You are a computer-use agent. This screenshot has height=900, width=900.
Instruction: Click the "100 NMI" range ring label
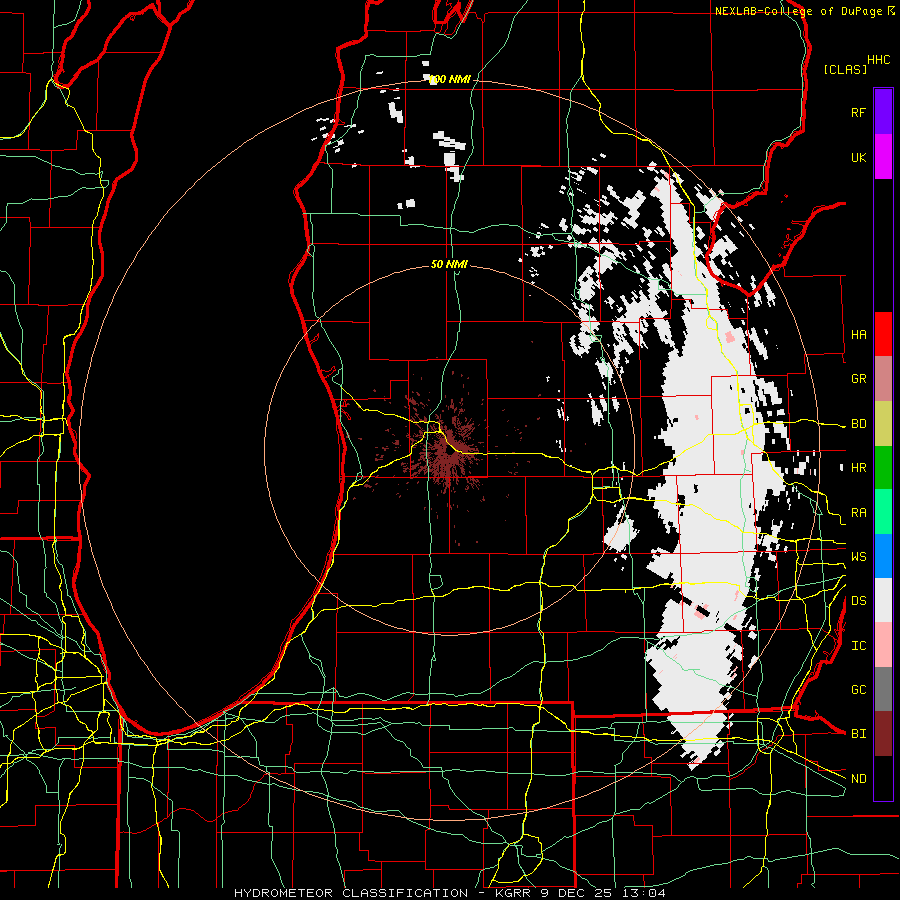pyautogui.click(x=450, y=79)
